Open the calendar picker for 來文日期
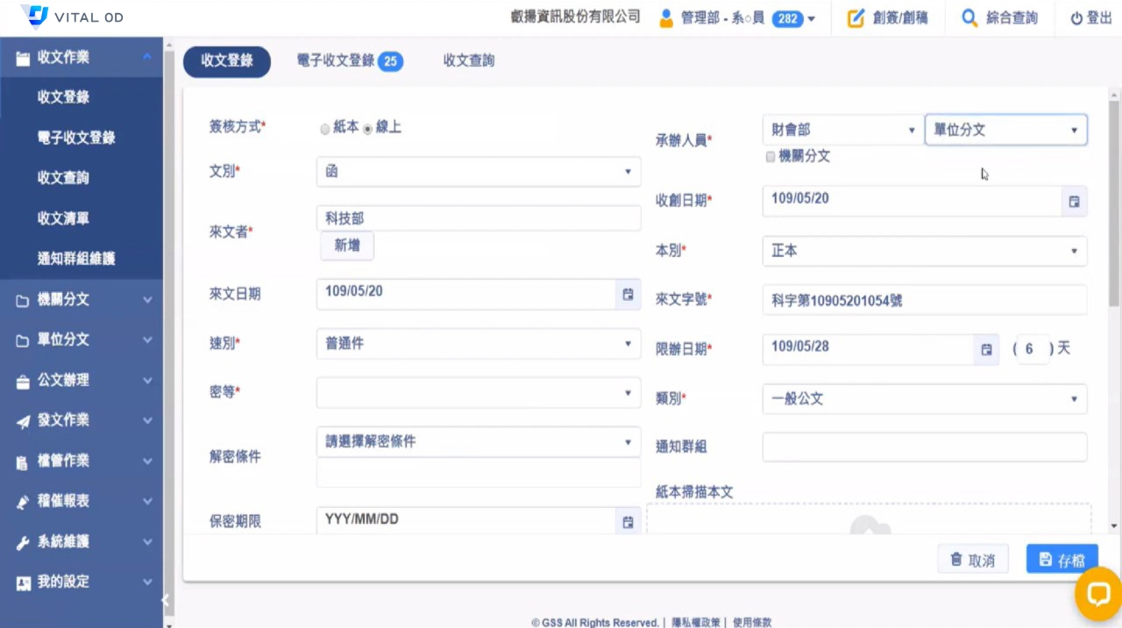 point(627,294)
